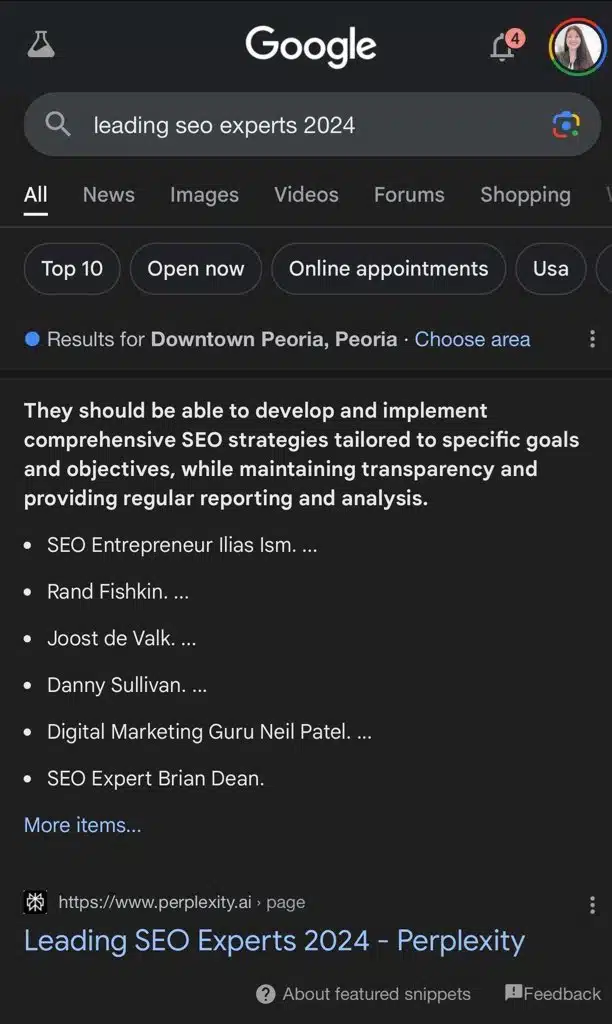Tap the Perplexity site favicon

coord(35,902)
